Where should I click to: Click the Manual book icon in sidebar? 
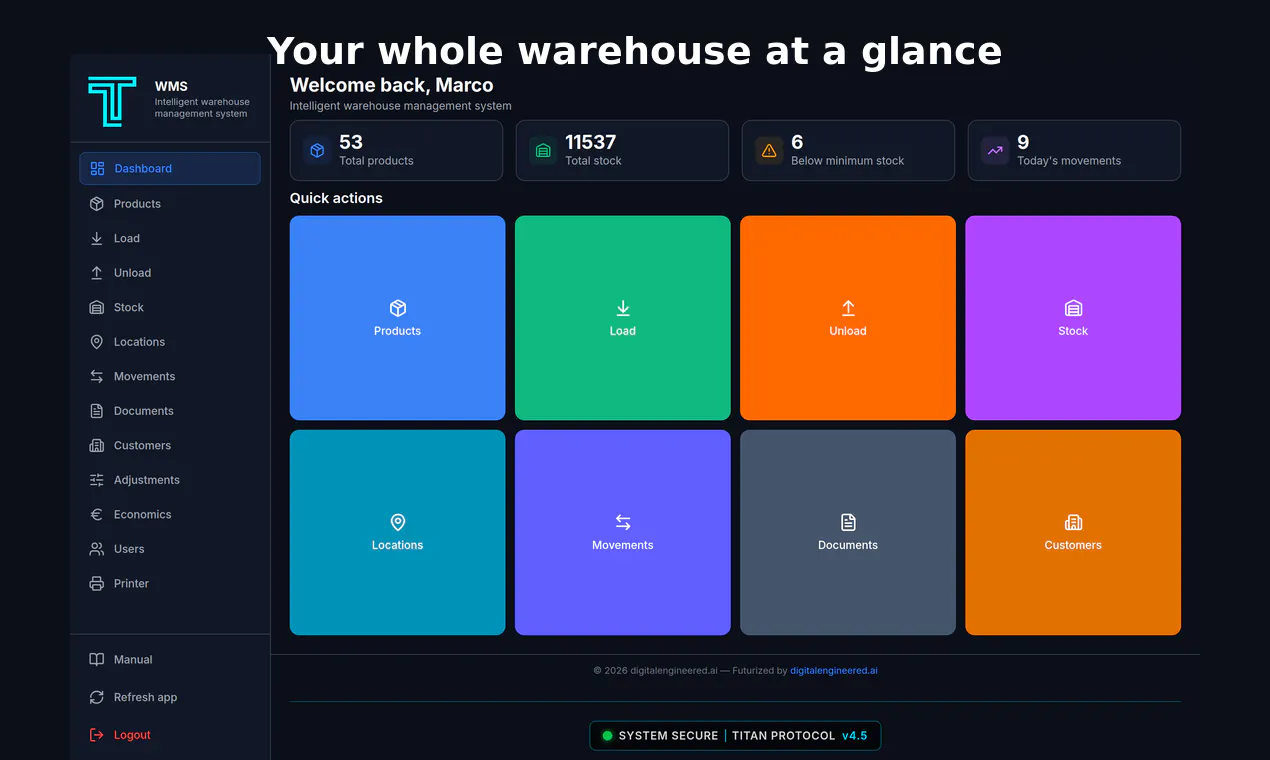(97, 659)
